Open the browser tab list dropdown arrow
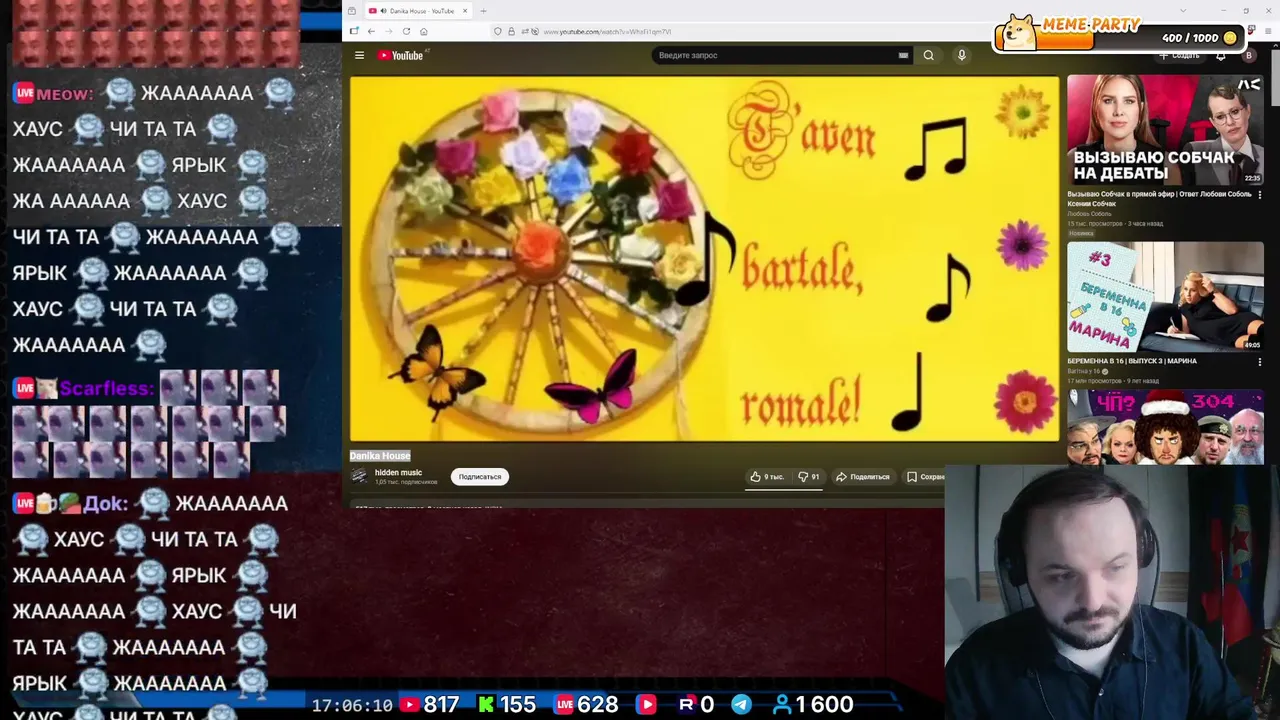The height and width of the screenshot is (720, 1280). [x=1185, y=11]
